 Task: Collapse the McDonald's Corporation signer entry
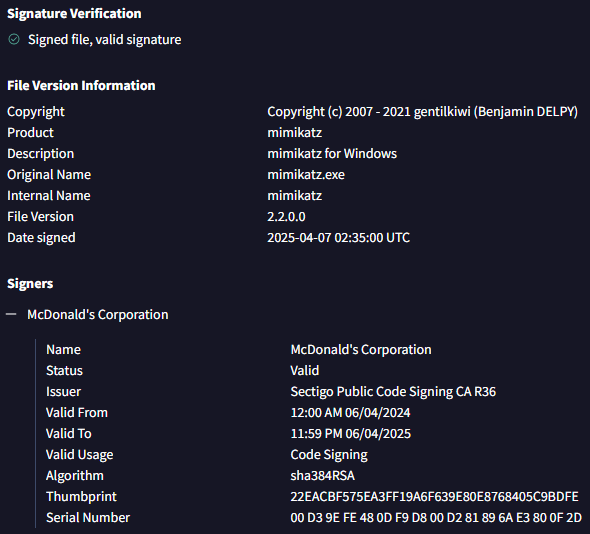click(x=11, y=314)
